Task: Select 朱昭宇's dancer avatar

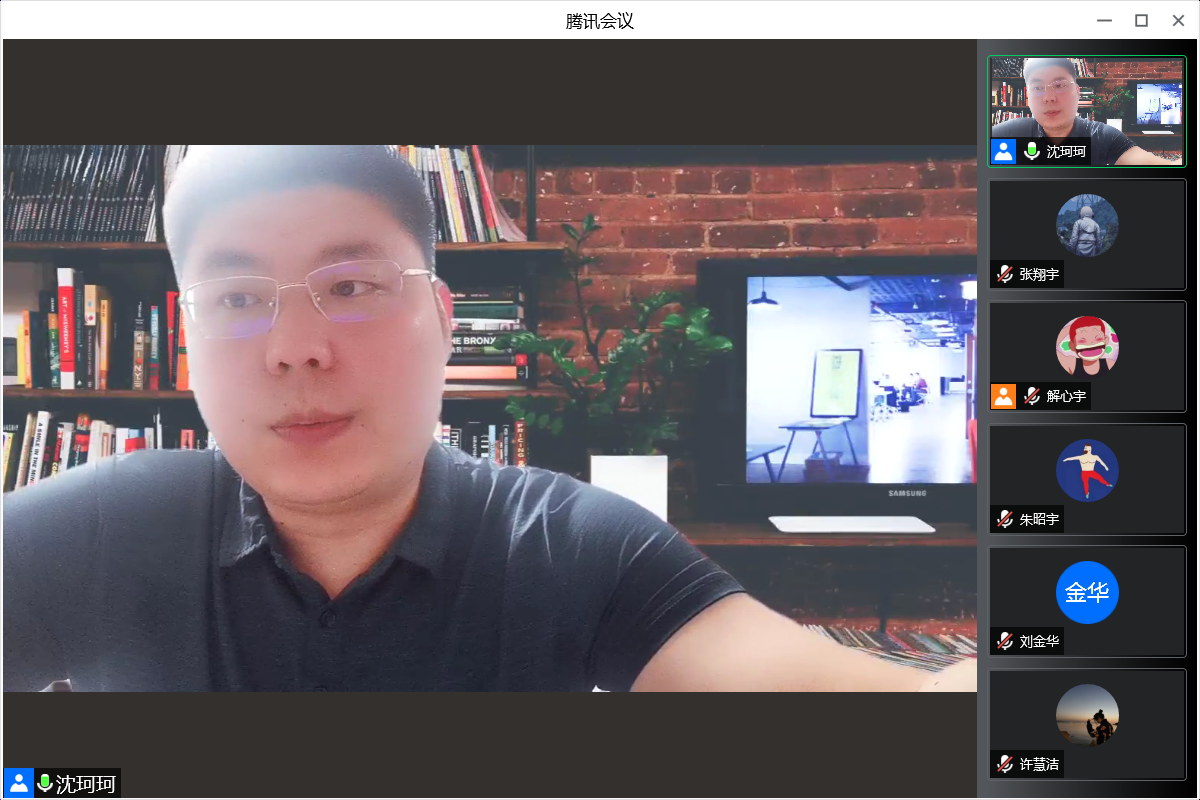Action: pos(1087,470)
